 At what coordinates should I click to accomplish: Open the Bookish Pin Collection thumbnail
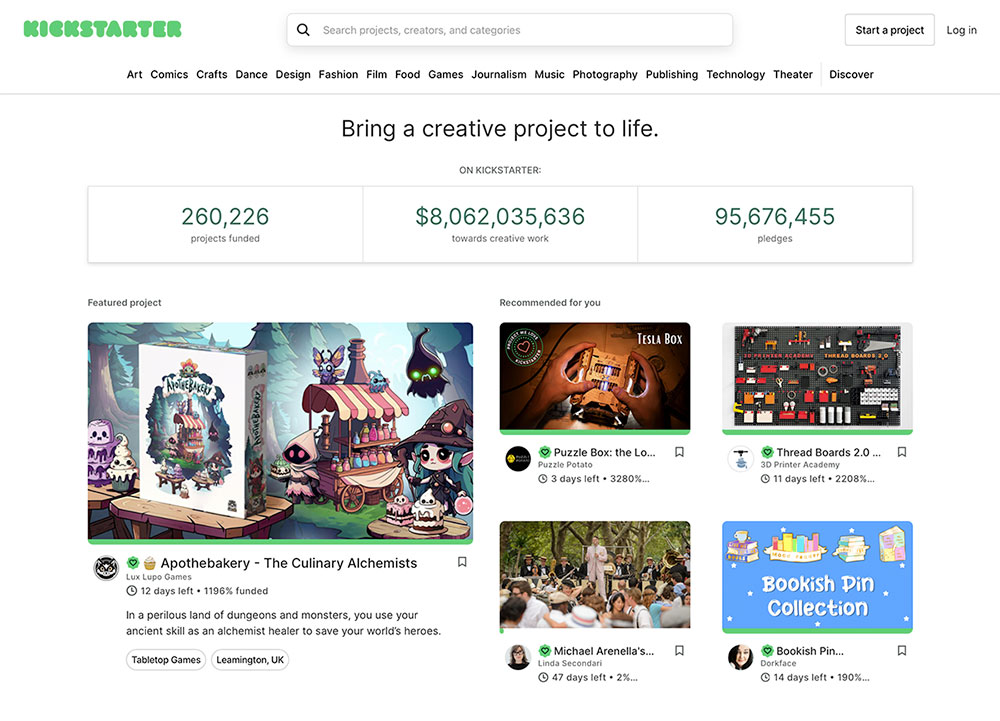(x=817, y=577)
